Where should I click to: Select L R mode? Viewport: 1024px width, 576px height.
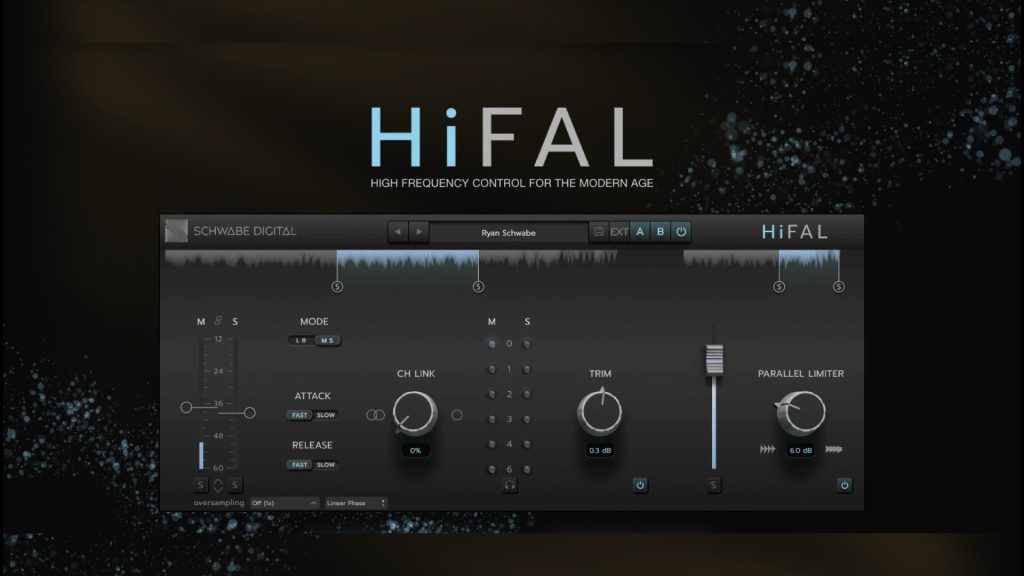(x=302, y=340)
